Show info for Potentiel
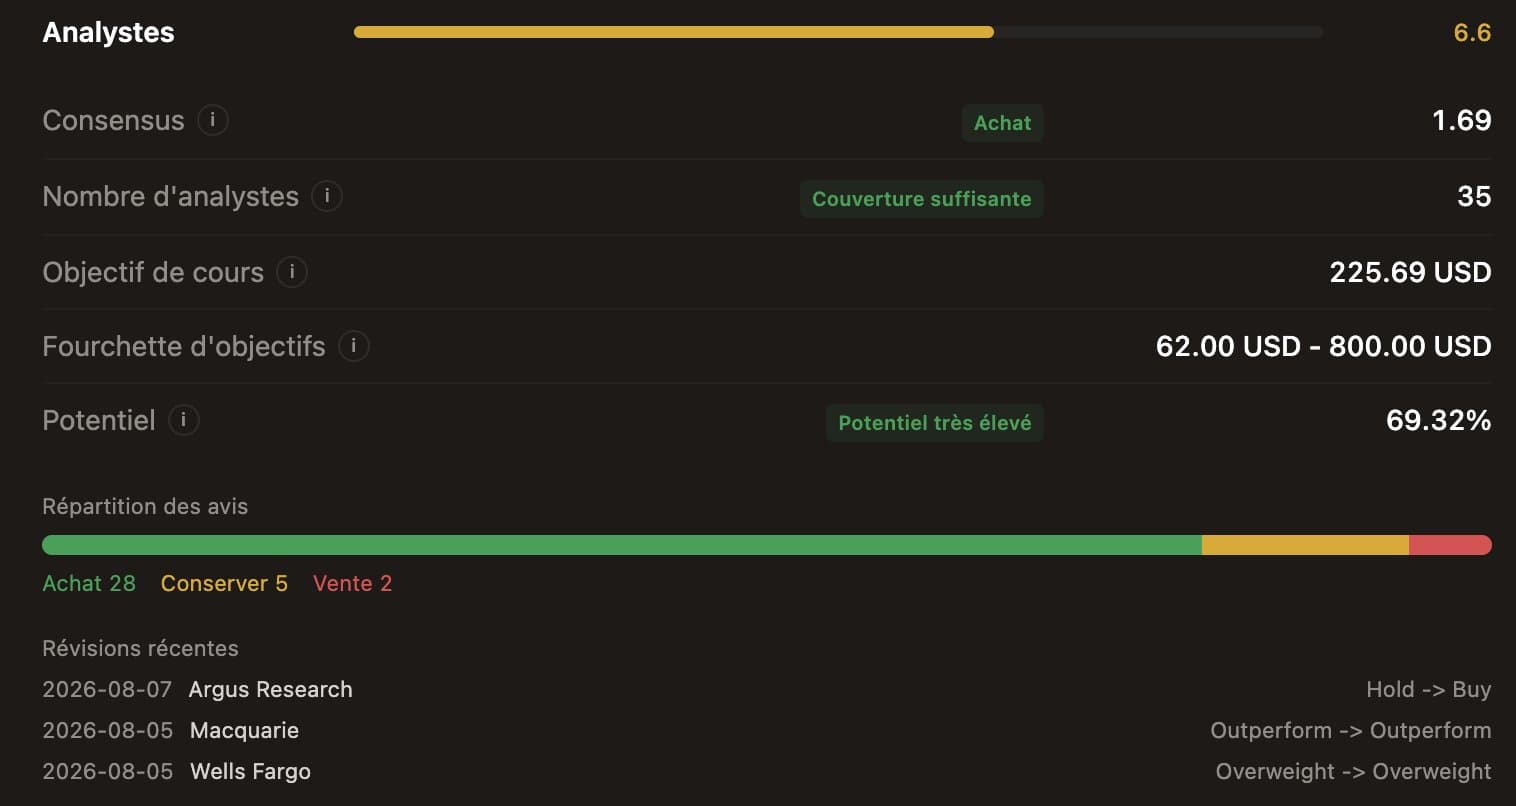 point(184,420)
